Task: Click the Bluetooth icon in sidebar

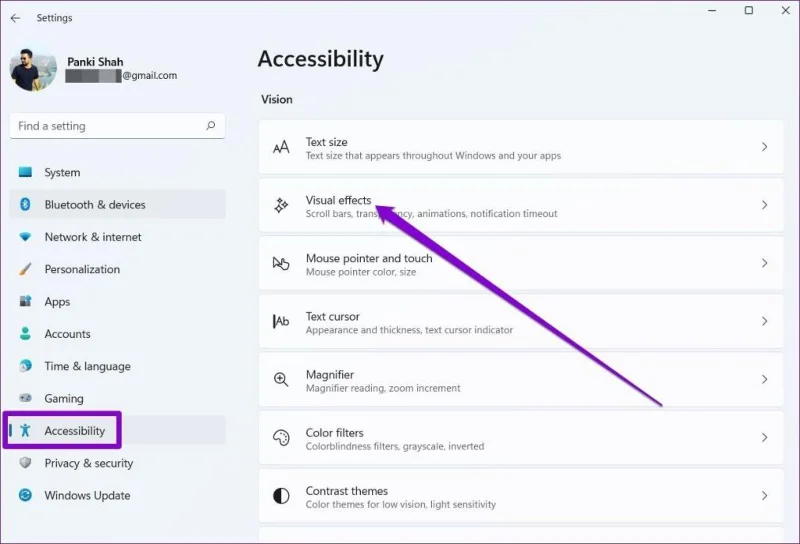Action: (x=25, y=204)
